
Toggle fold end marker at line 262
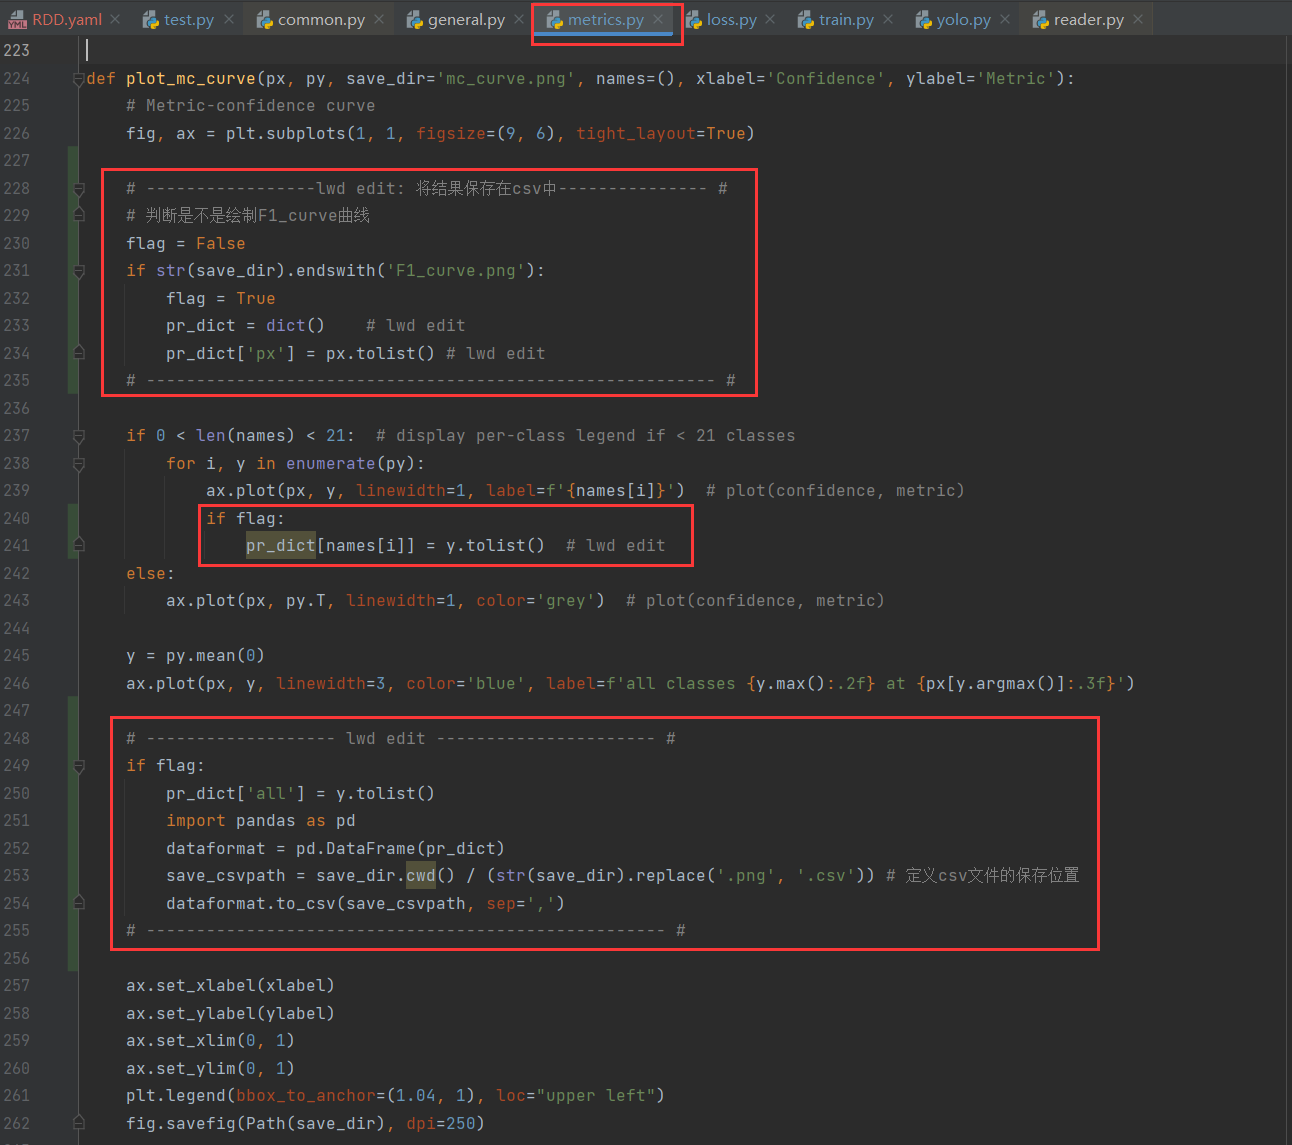coord(79,1123)
